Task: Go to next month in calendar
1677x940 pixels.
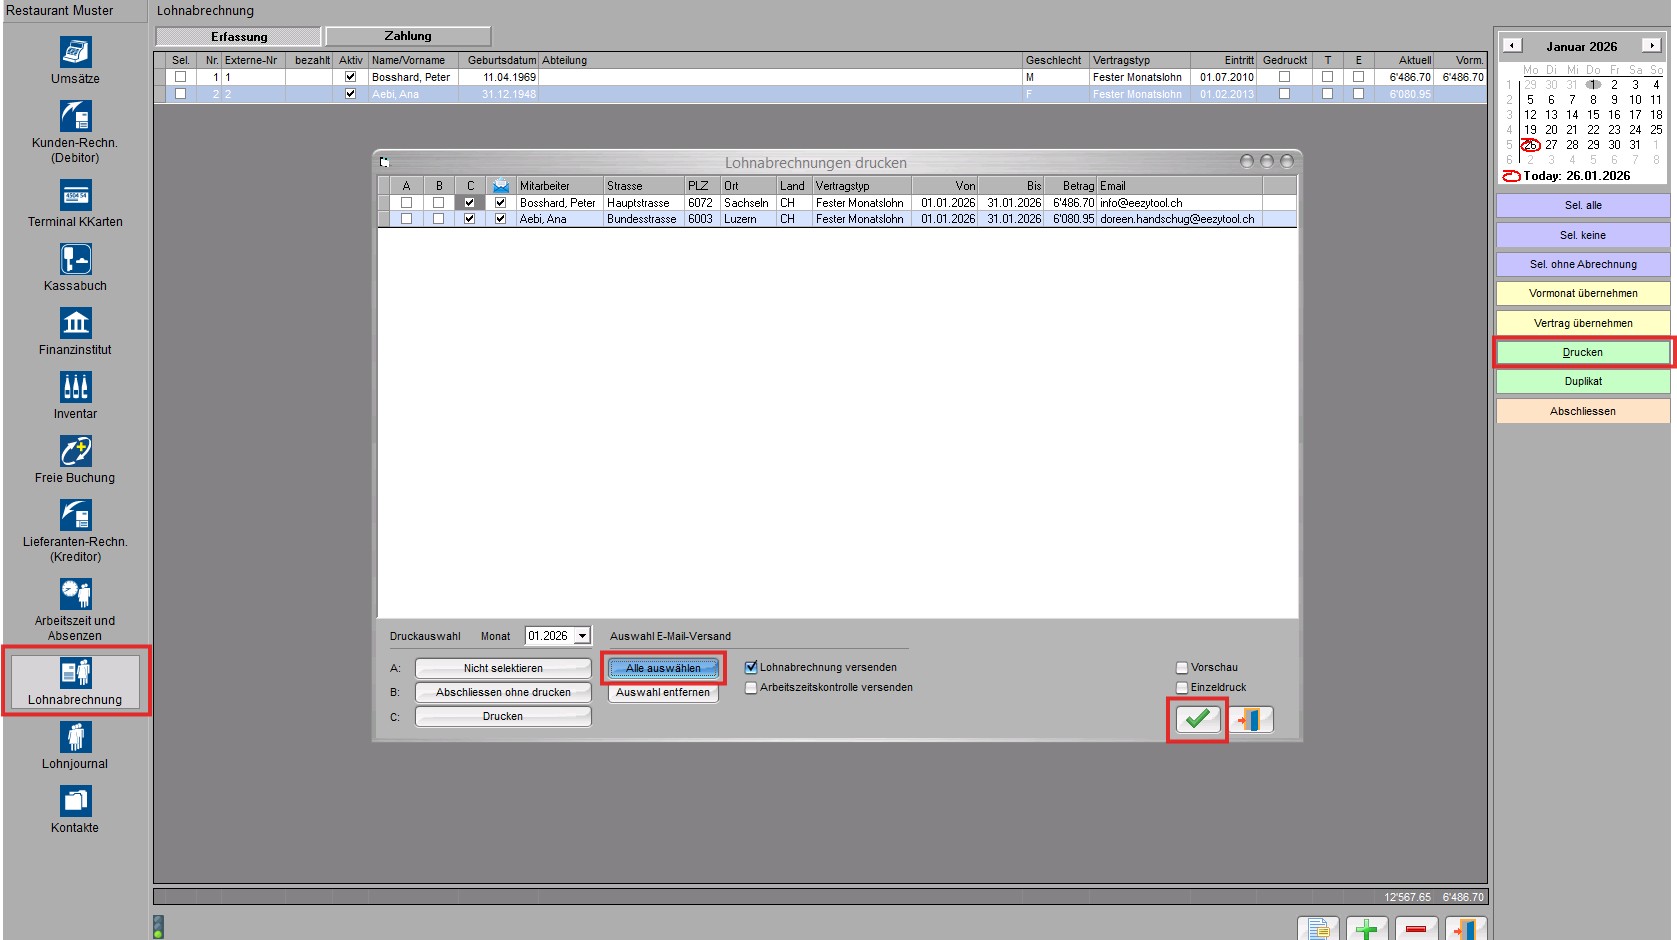Action: (1651, 45)
